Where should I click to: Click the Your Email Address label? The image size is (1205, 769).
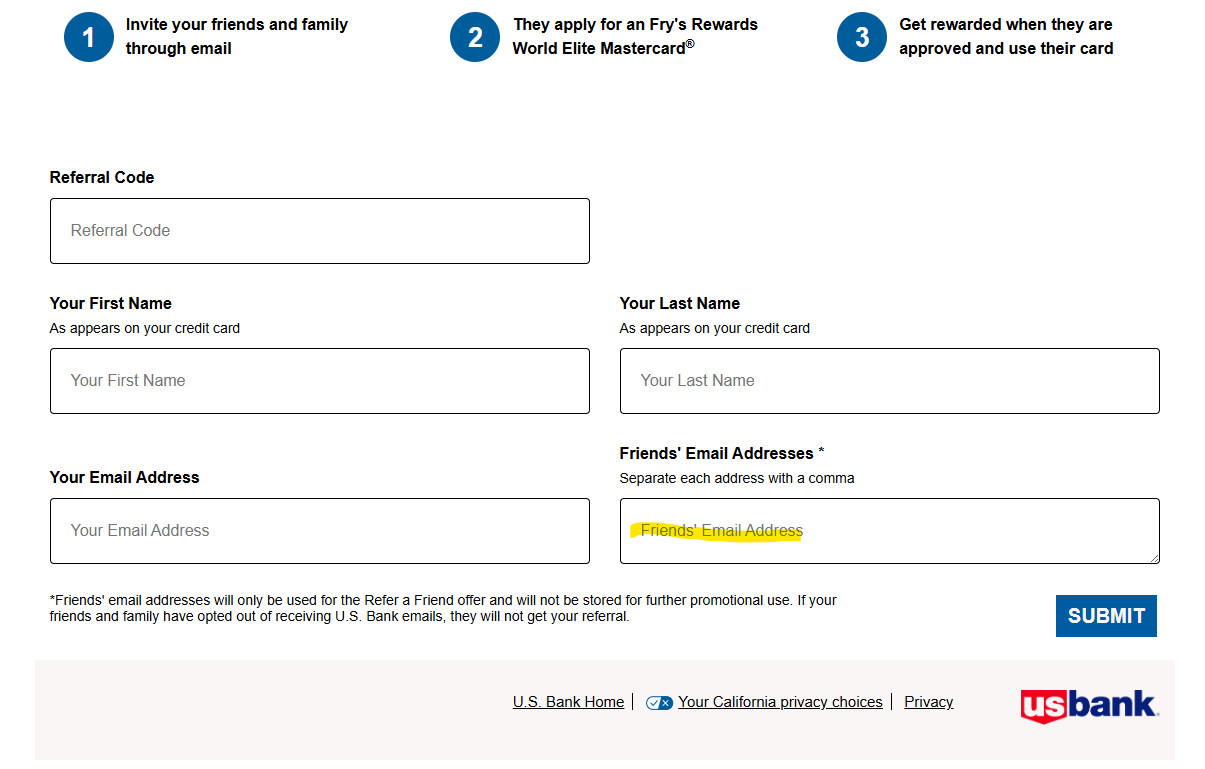point(125,477)
